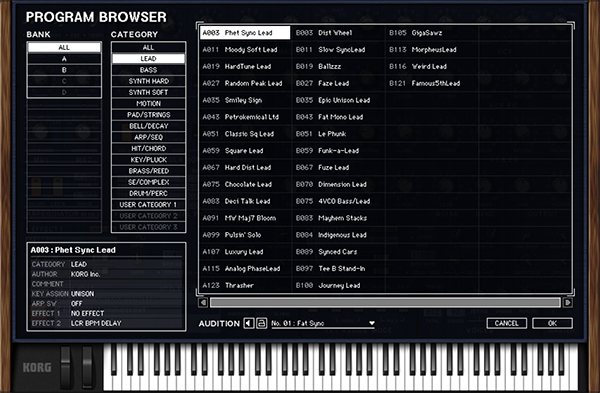Select program A027 Random Peak Lead
The width and height of the screenshot is (600, 393).
[x=245, y=83]
